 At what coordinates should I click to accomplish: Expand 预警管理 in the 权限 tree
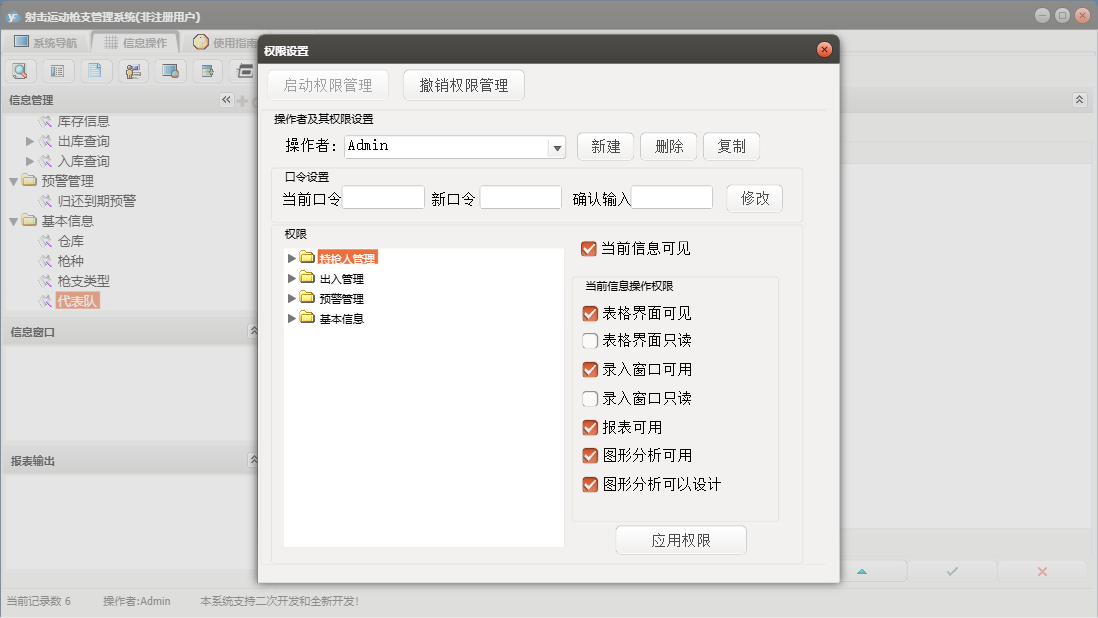coord(292,298)
